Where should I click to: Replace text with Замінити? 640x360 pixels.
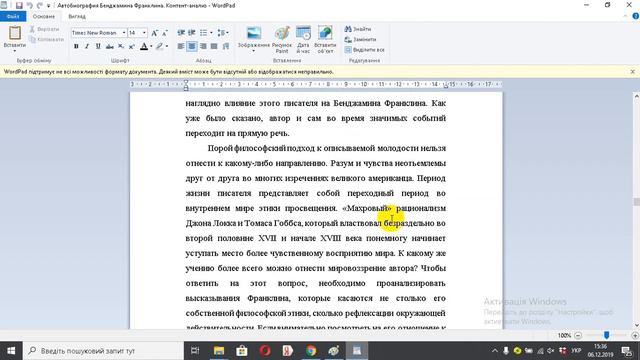coord(360,40)
